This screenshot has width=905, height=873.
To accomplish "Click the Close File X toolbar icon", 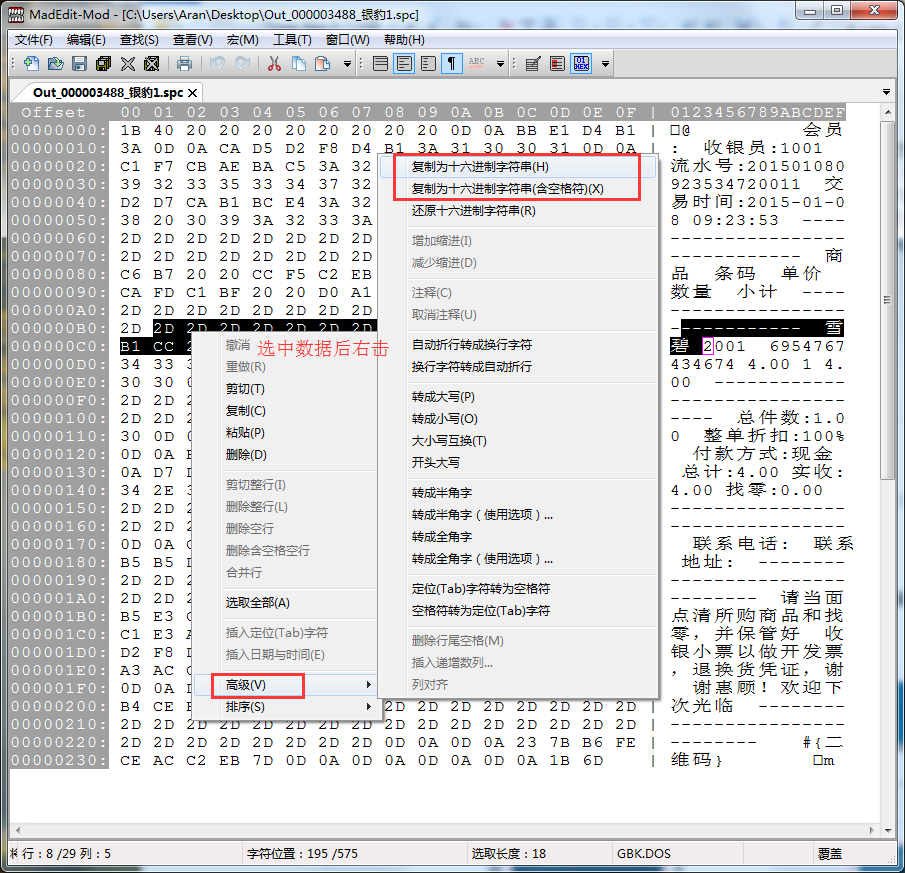I will point(128,63).
